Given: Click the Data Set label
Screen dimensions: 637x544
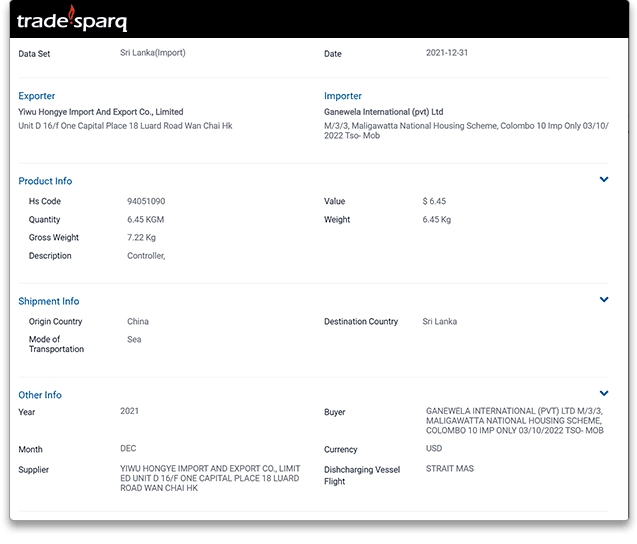Looking at the screenshot, I should 34,54.
